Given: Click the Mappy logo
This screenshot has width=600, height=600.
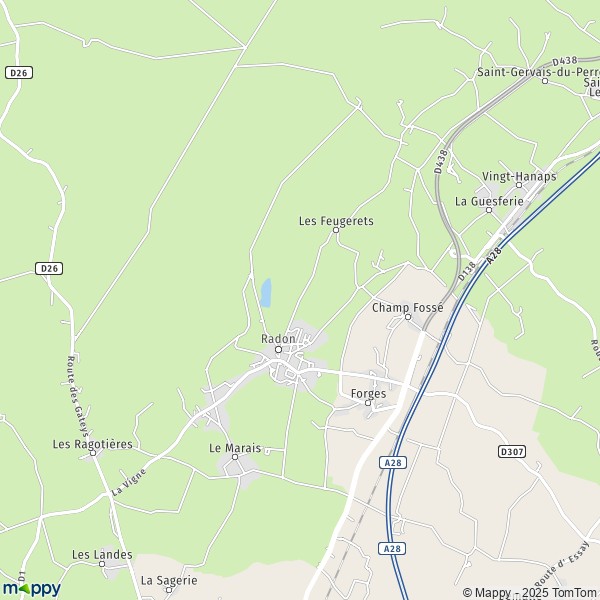Looking at the screenshot, I should (x=32, y=589).
